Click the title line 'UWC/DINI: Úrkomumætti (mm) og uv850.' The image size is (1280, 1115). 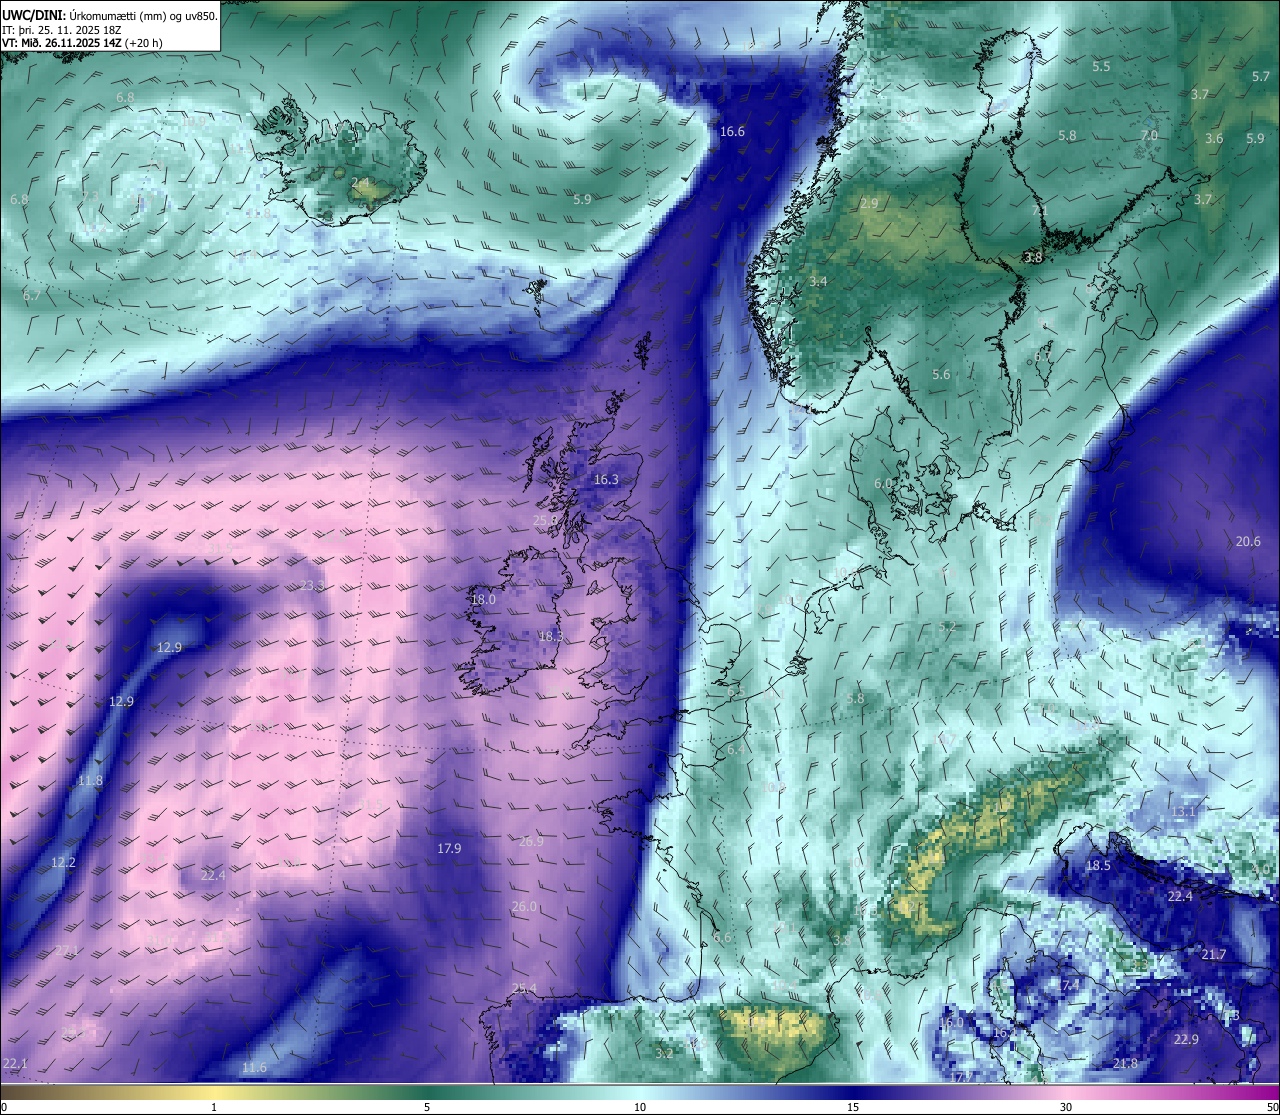pyautogui.click(x=110, y=15)
